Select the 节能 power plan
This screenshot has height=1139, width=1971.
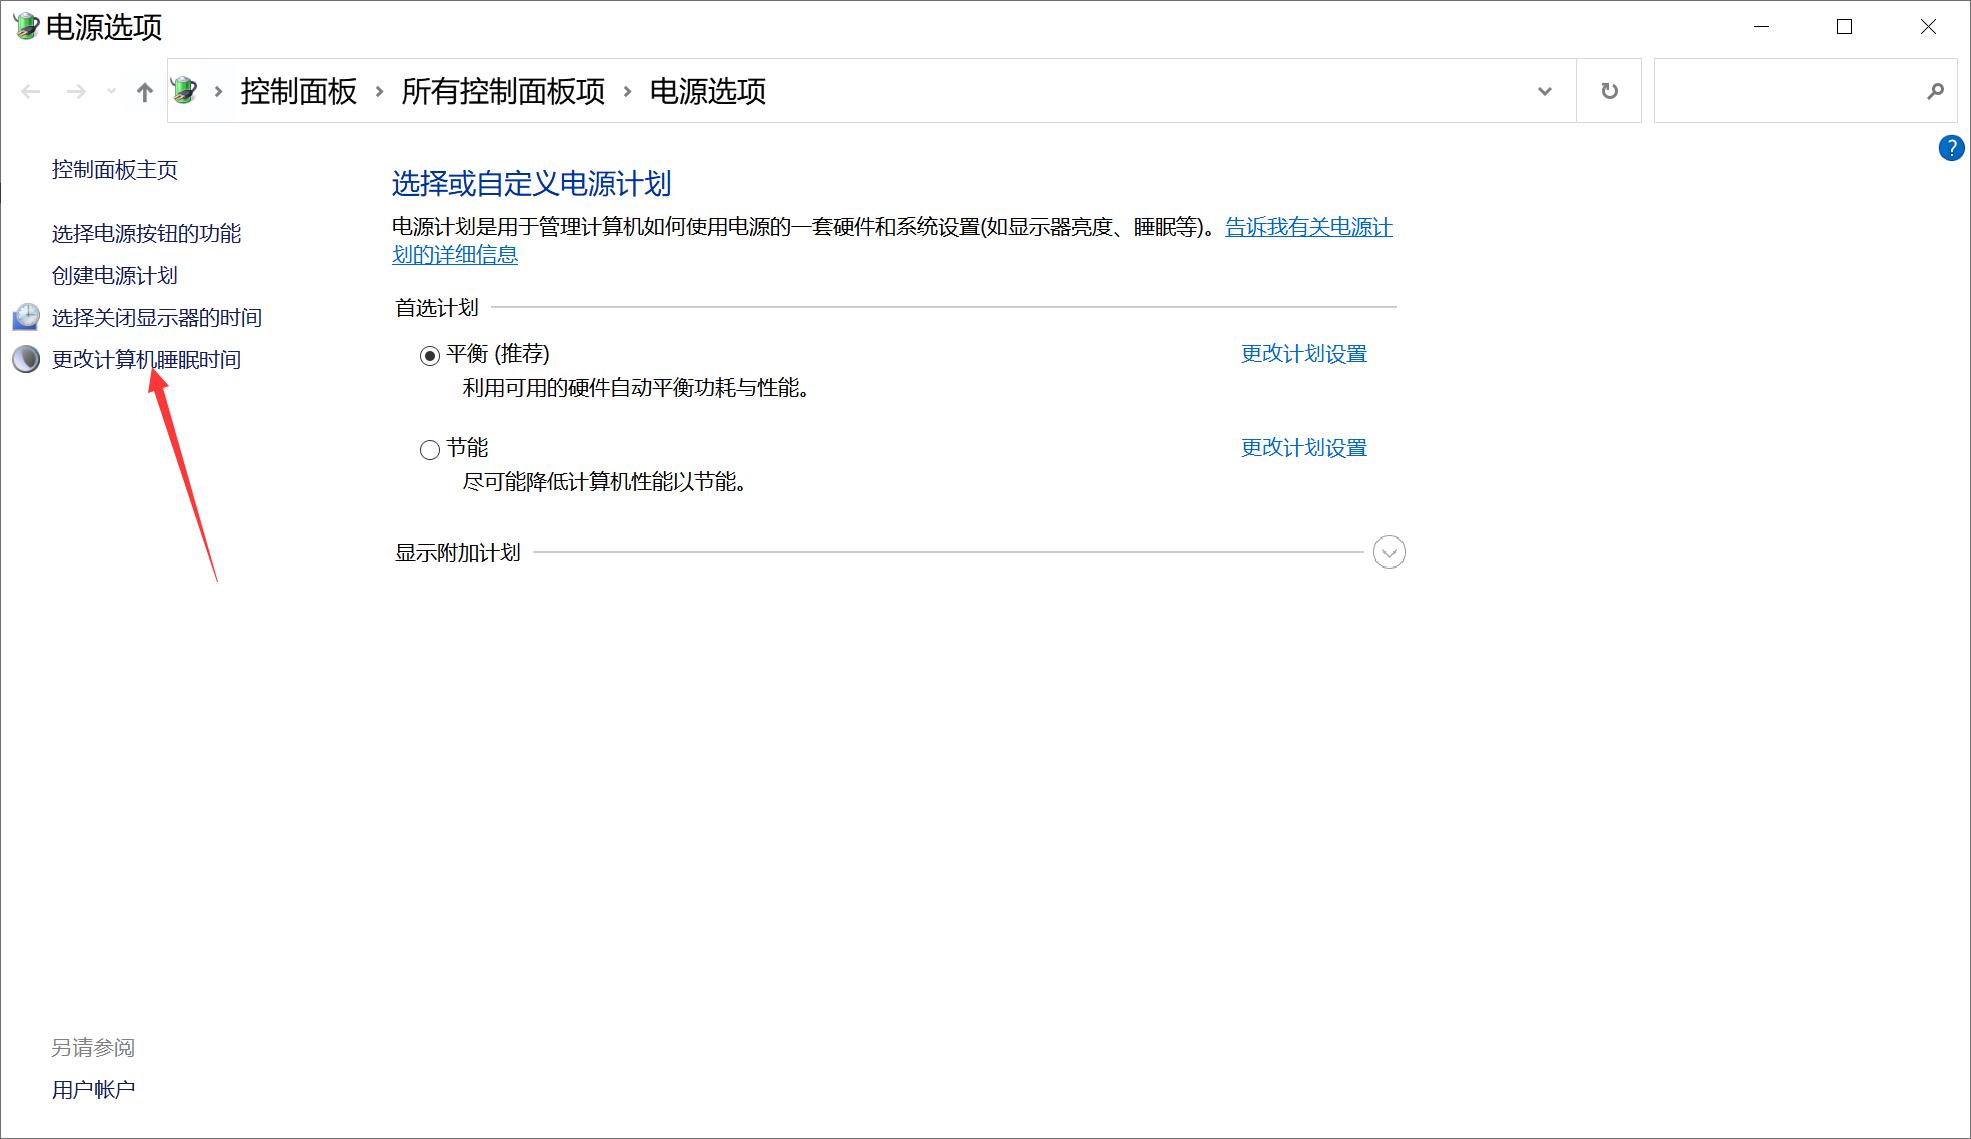[430, 449]
